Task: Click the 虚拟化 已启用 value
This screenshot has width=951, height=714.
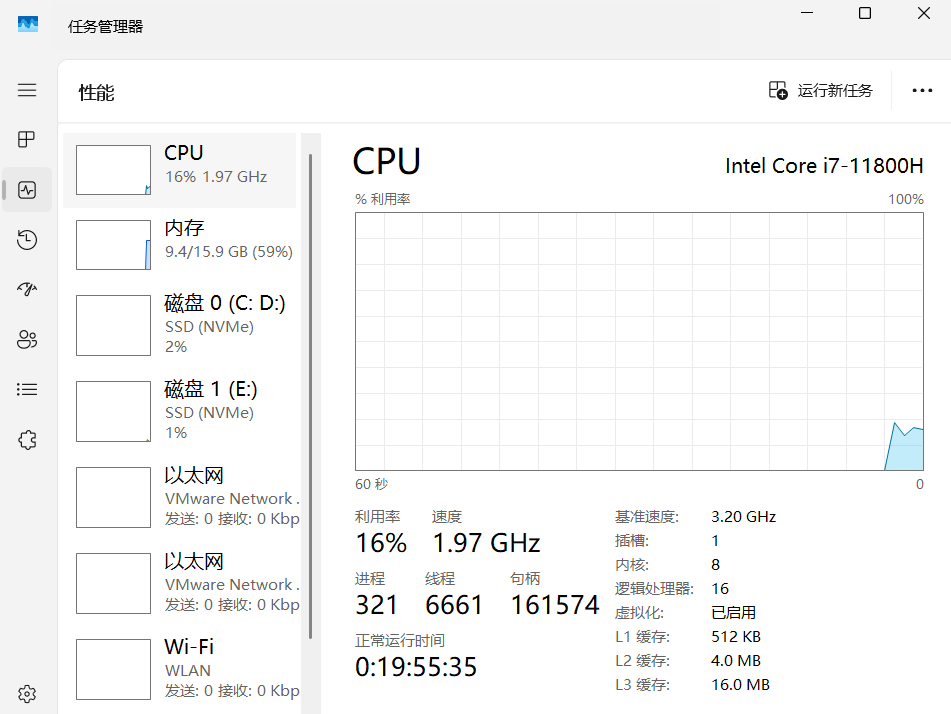Action: point(733,612)
